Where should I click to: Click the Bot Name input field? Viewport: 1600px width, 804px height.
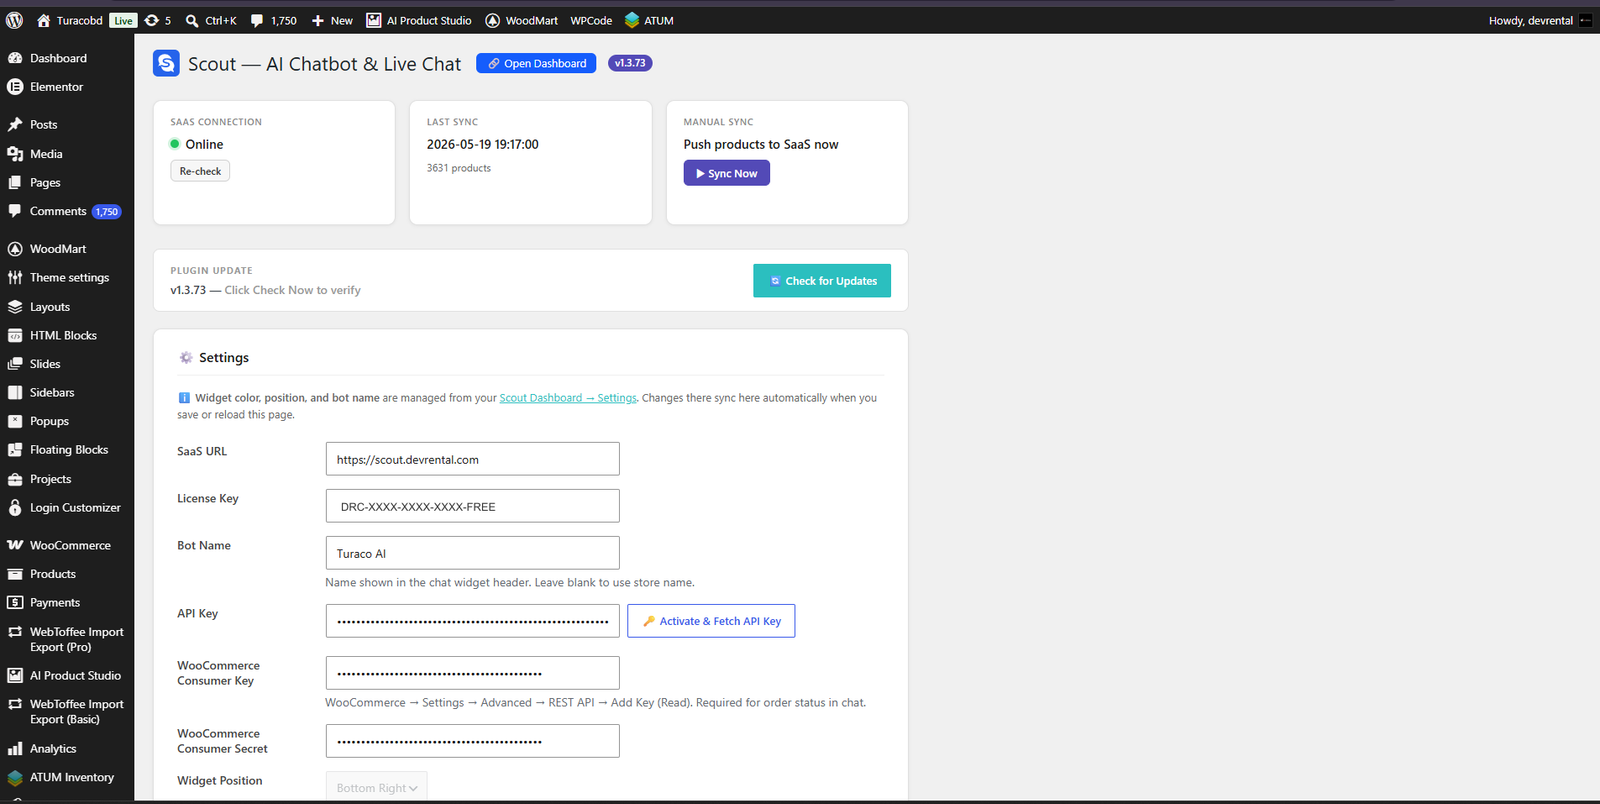coord(473,553)
